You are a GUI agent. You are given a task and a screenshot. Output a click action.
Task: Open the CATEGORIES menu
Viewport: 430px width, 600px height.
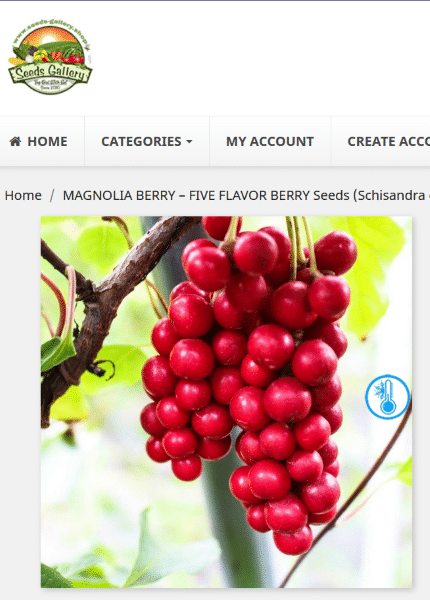coord(147,141)
